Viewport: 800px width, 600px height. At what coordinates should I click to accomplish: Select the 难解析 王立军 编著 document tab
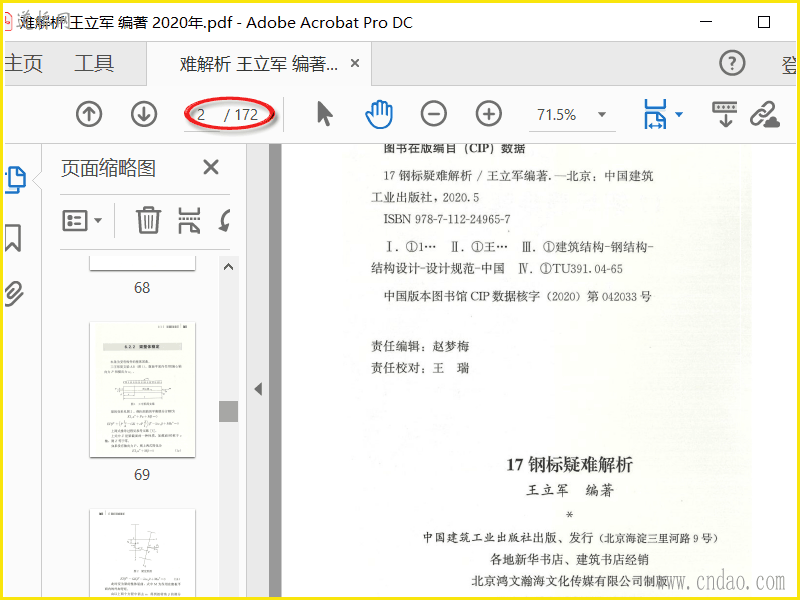[x=258, y=64]
